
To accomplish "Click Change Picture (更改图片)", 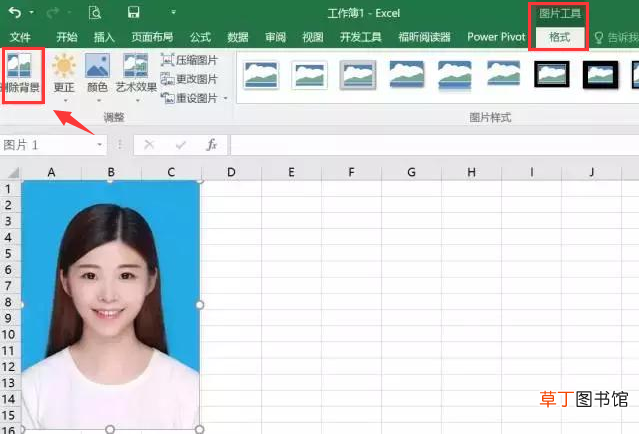I will pos(189,79).
